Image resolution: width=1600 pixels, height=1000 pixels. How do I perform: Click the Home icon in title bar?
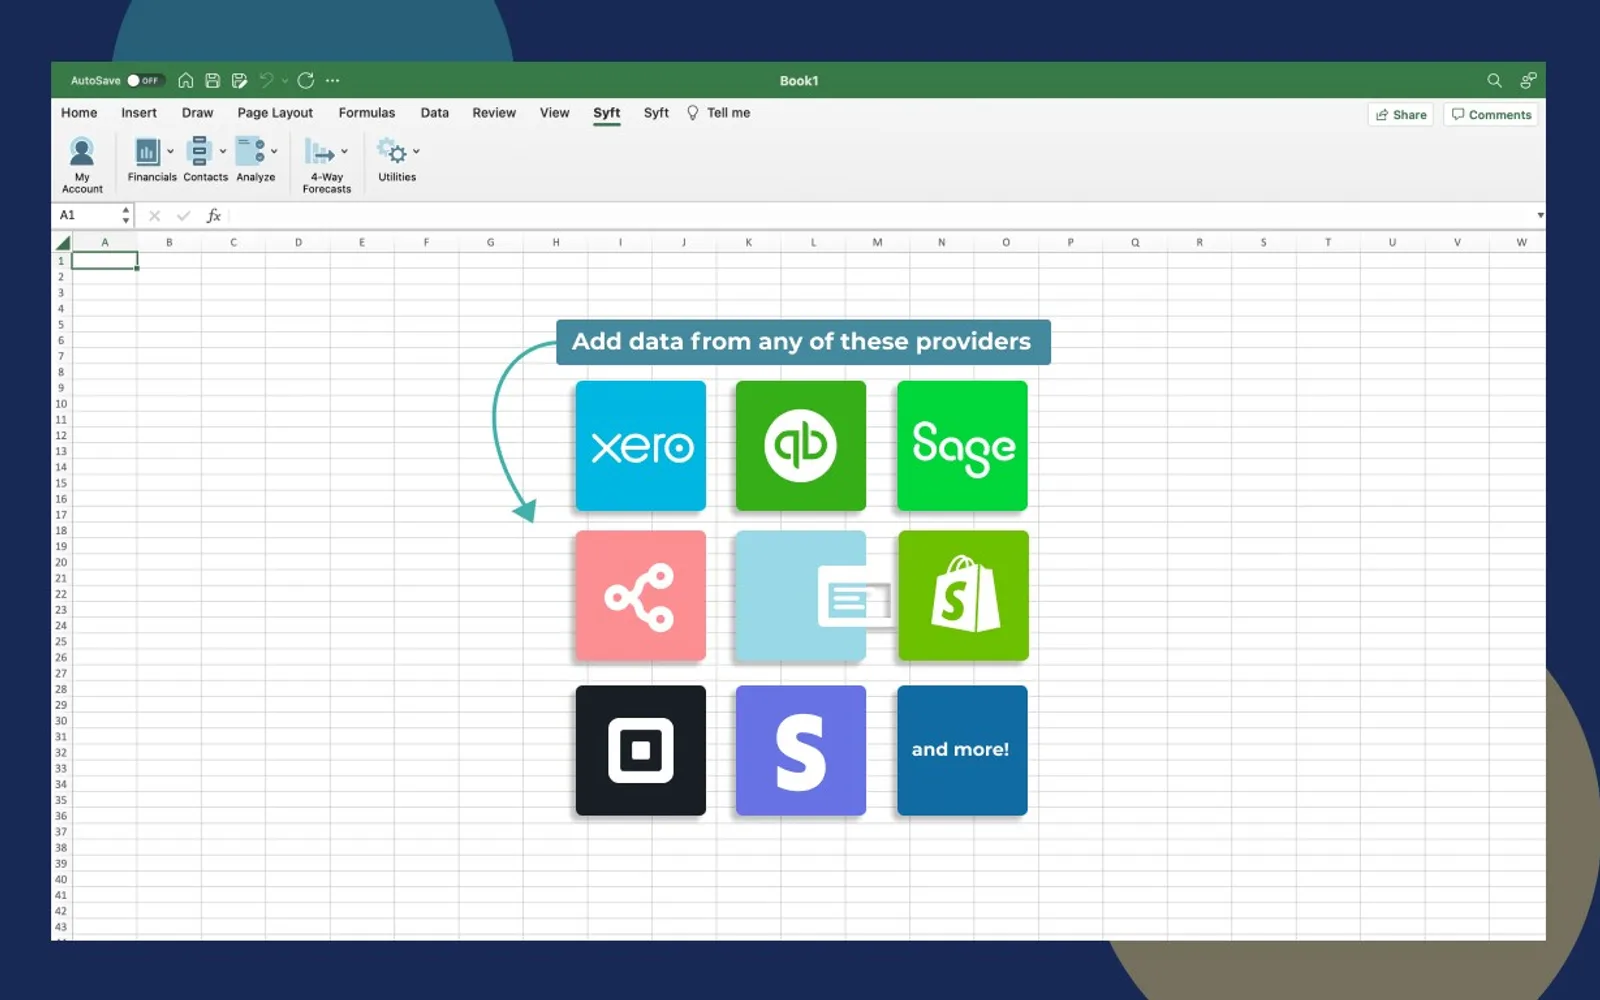coord(186,80)
